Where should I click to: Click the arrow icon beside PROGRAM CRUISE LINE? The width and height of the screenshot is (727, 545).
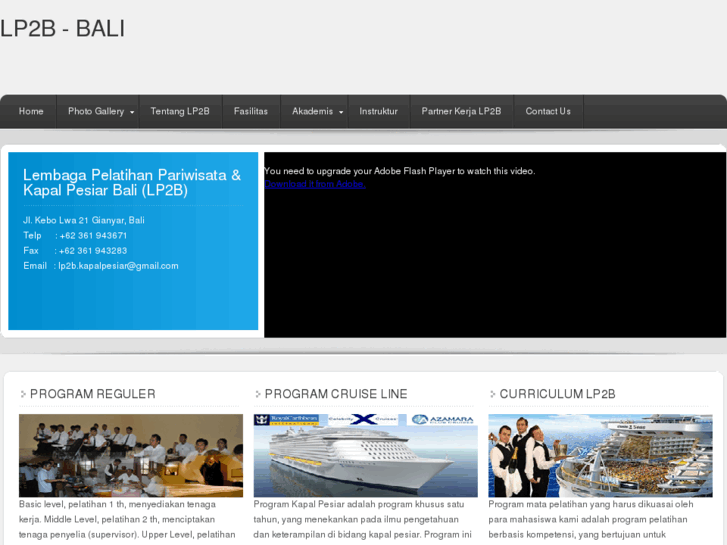(258, 394)
